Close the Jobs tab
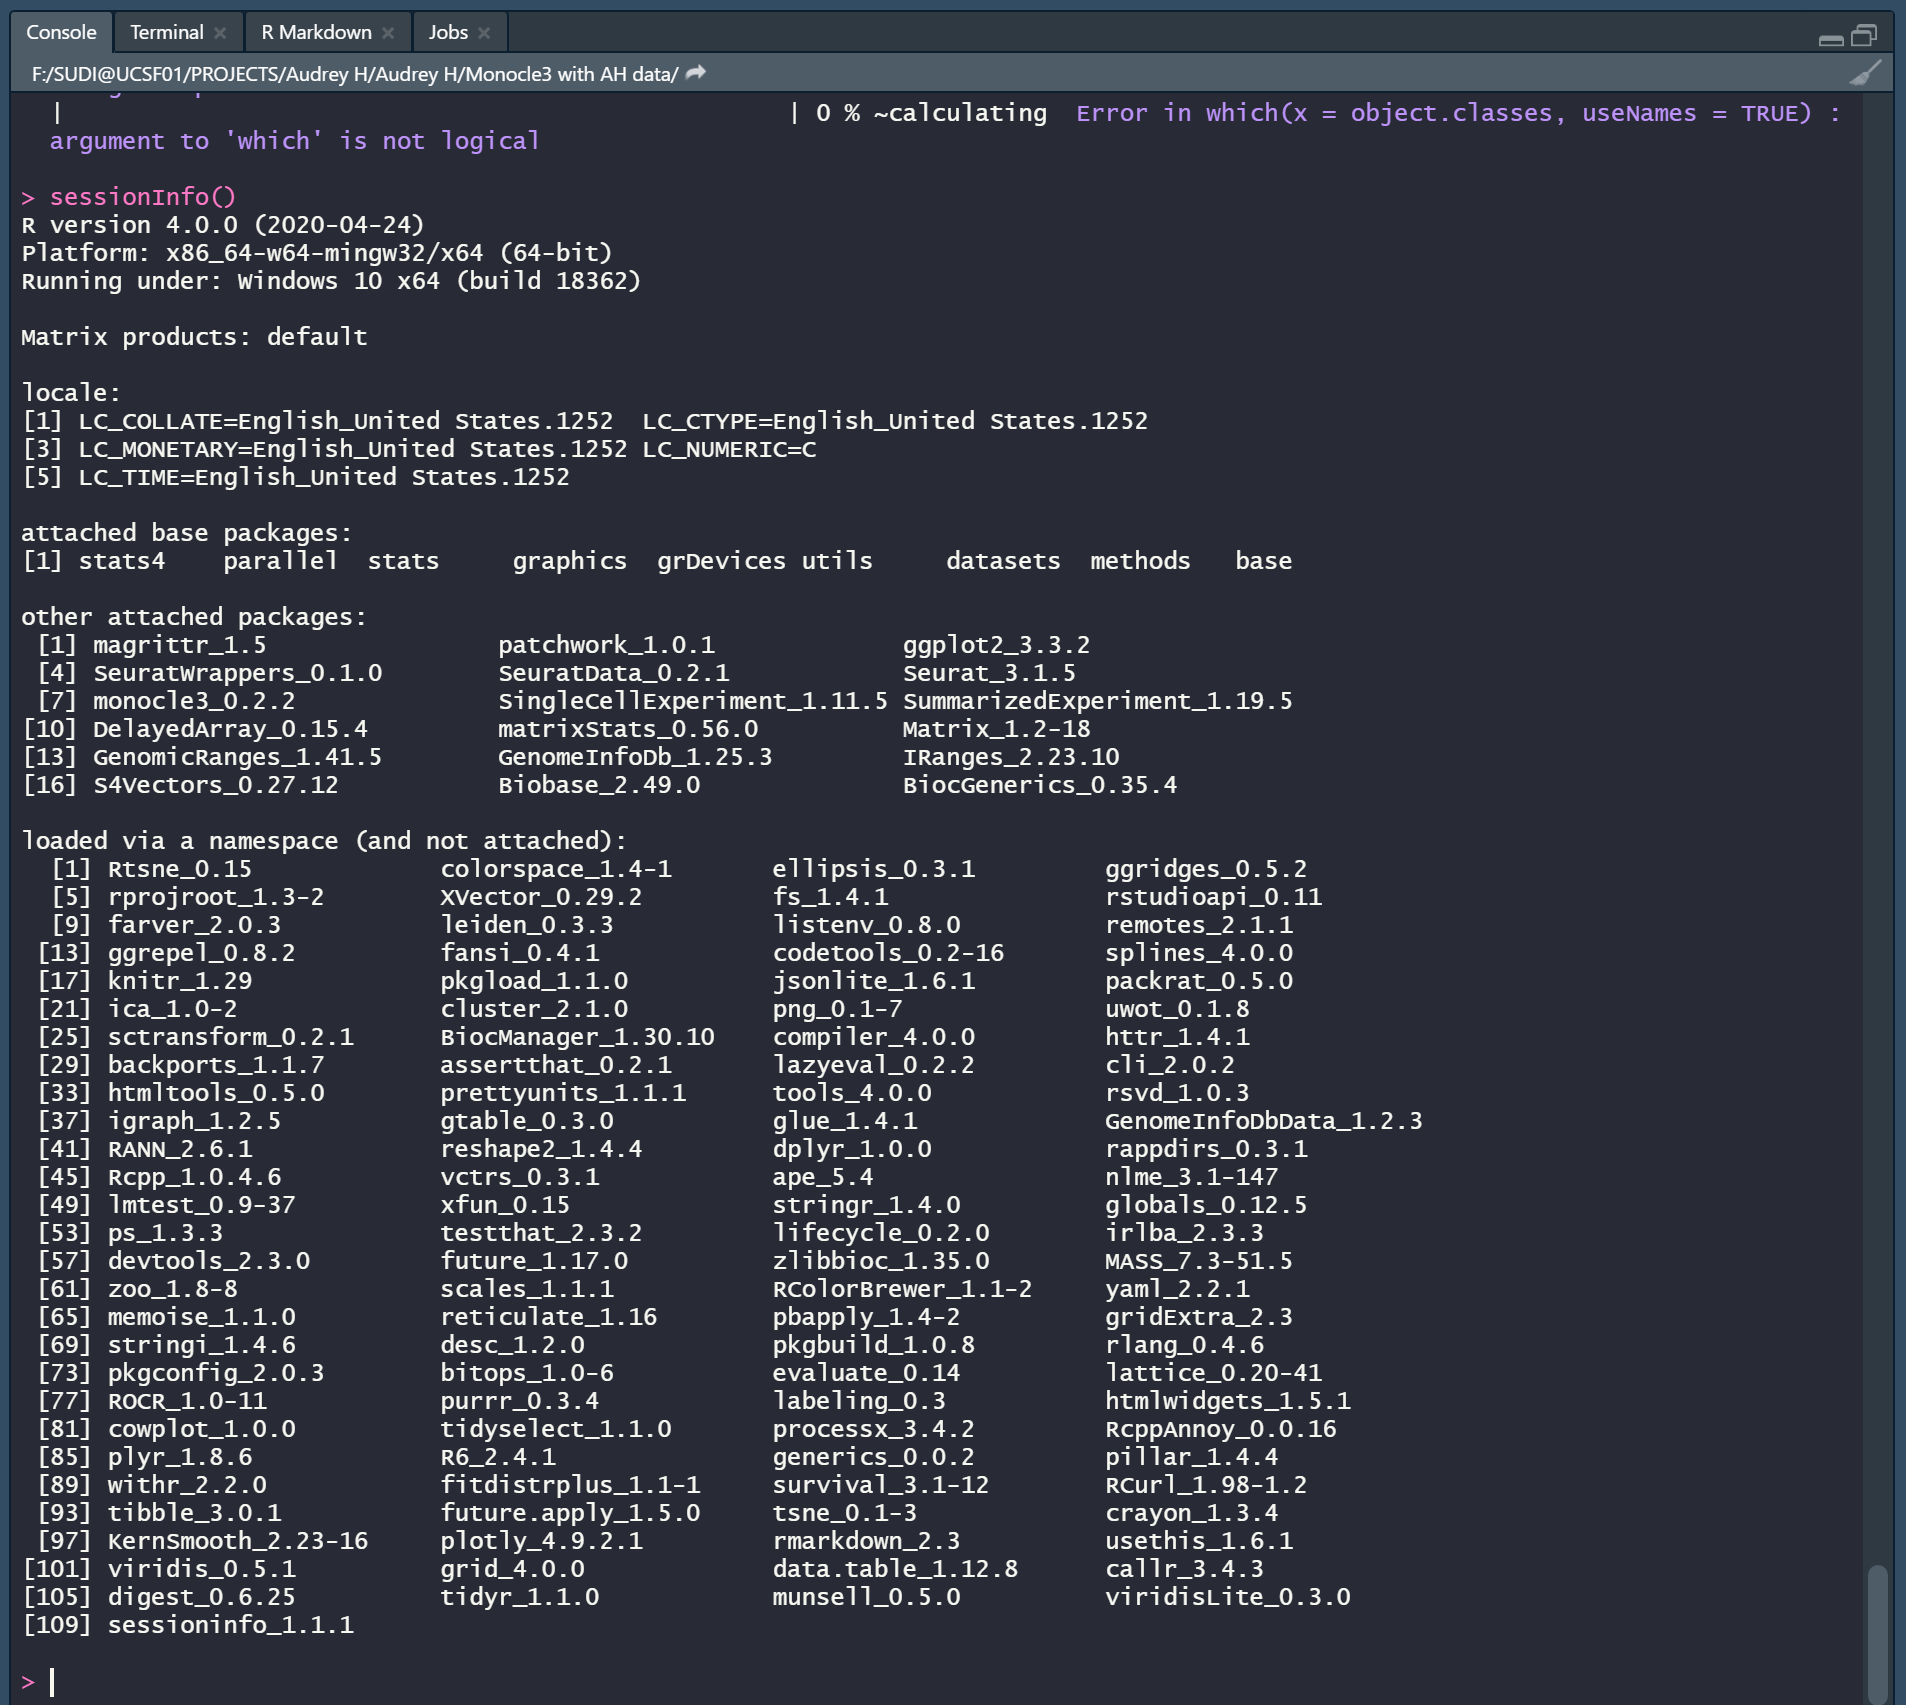Image resolution: width=1906 pixels, height=1705 pixels. (485, 32)
